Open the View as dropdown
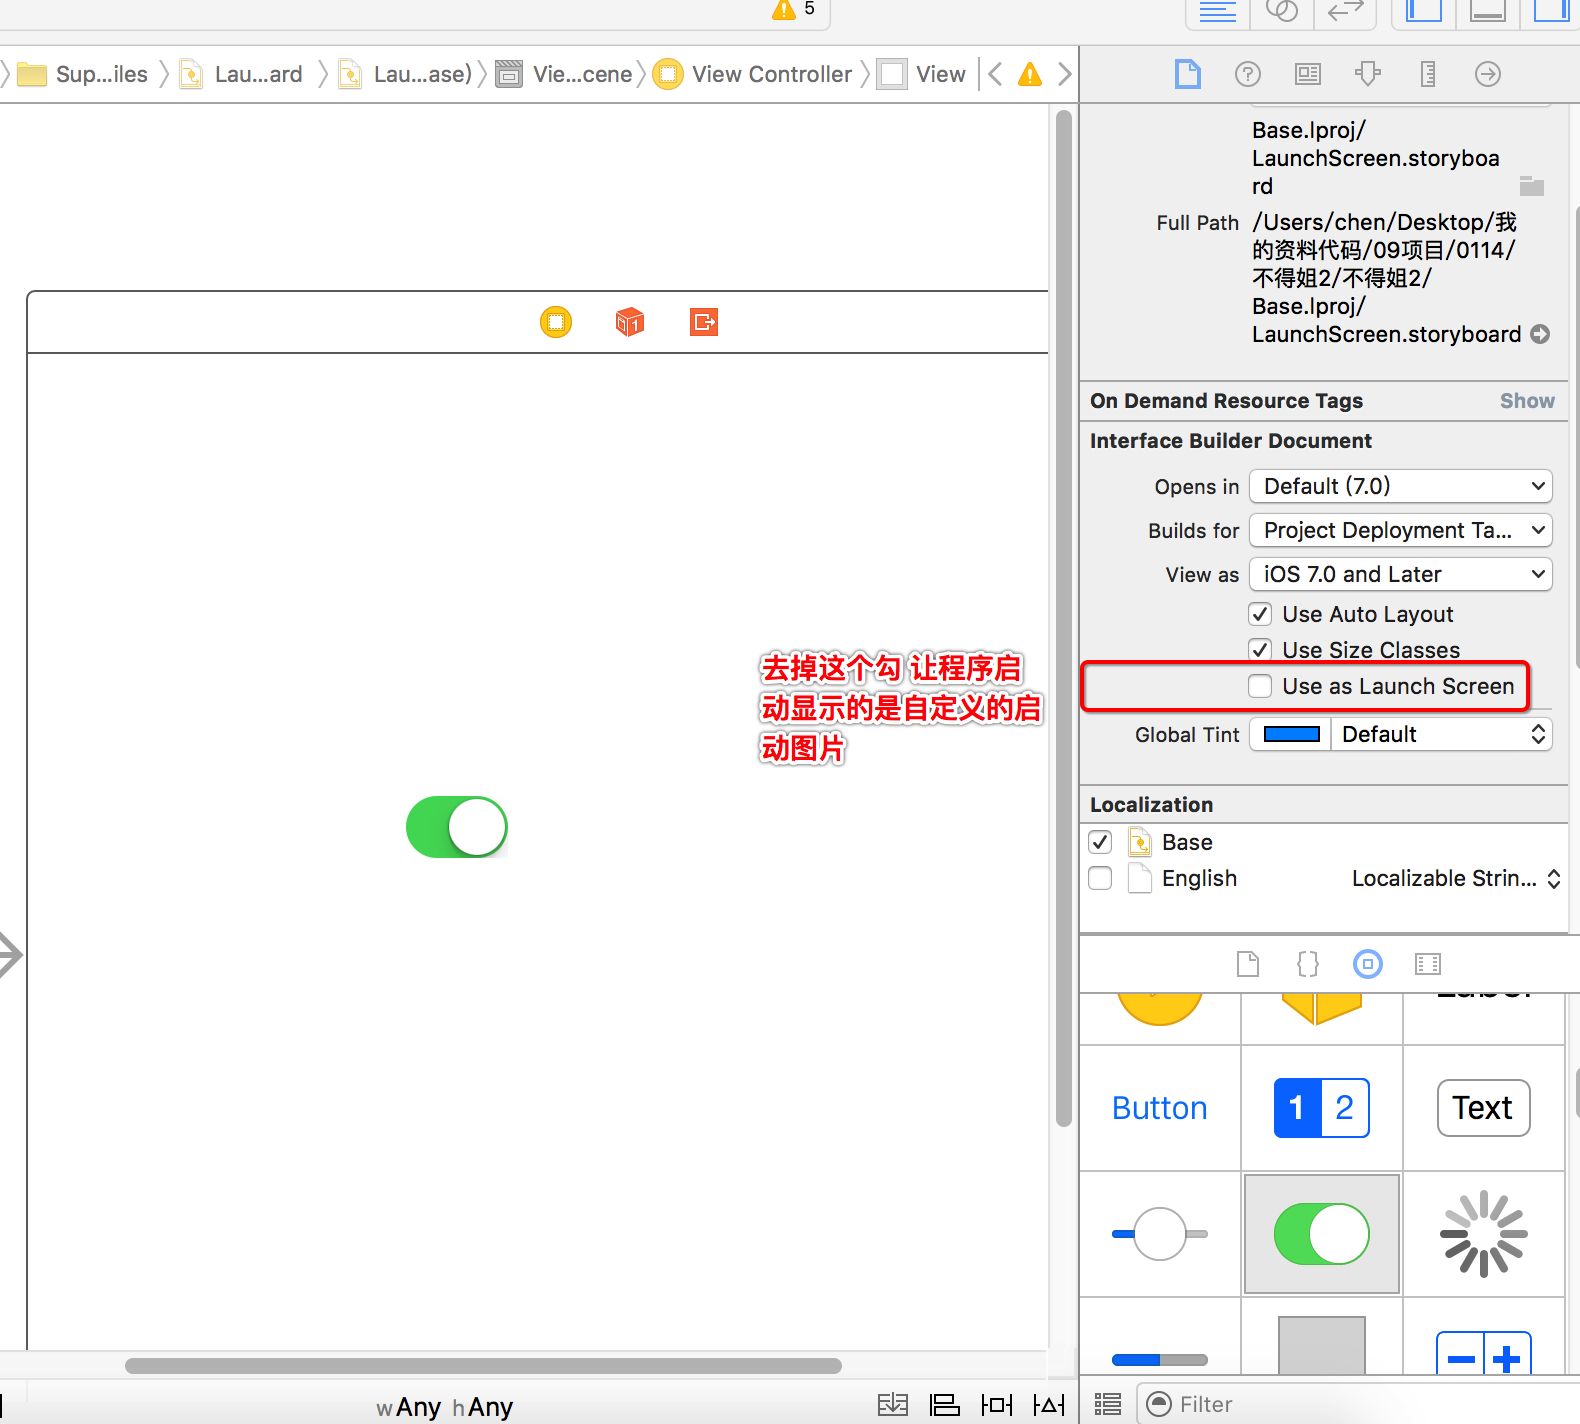Screen dimensions: 1580x1424 (x=1401, y=574)
